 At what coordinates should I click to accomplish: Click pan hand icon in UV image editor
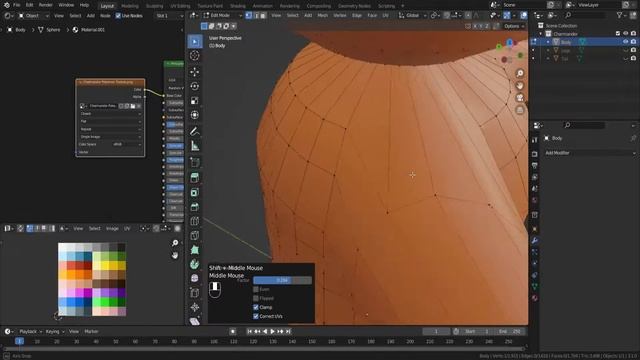[175, 256]
